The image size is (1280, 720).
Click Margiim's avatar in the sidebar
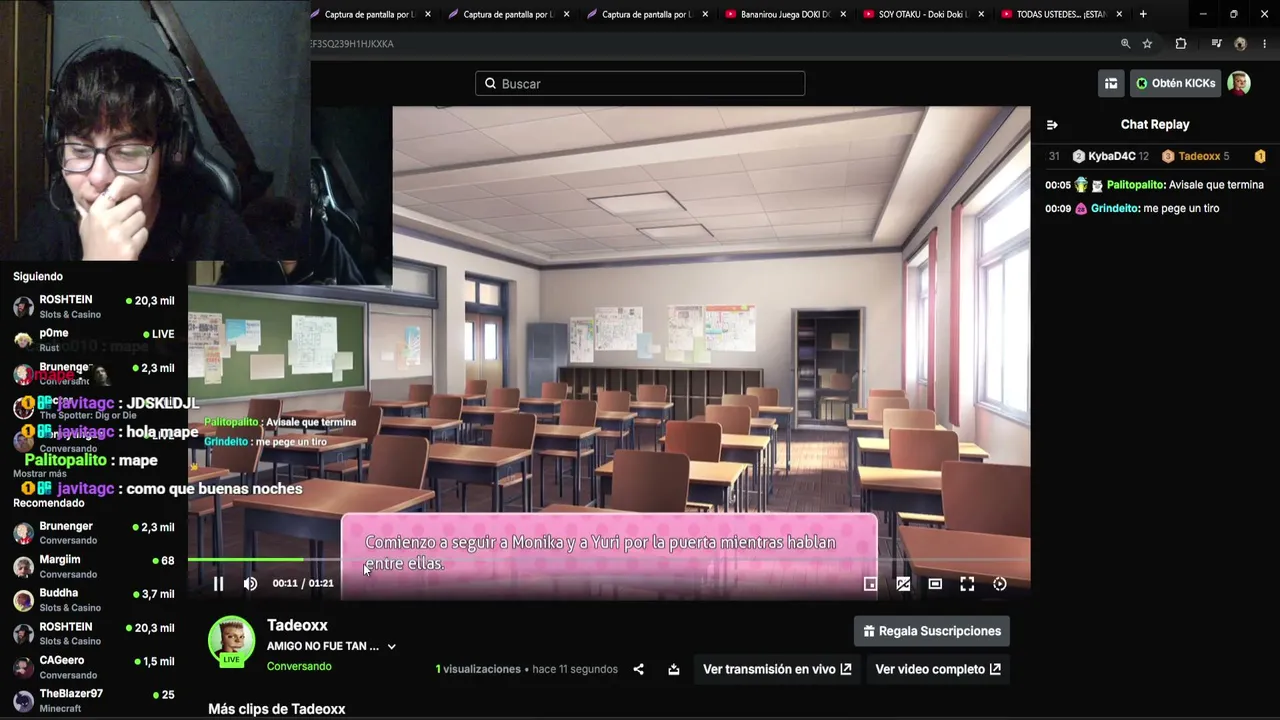point(23,567)
